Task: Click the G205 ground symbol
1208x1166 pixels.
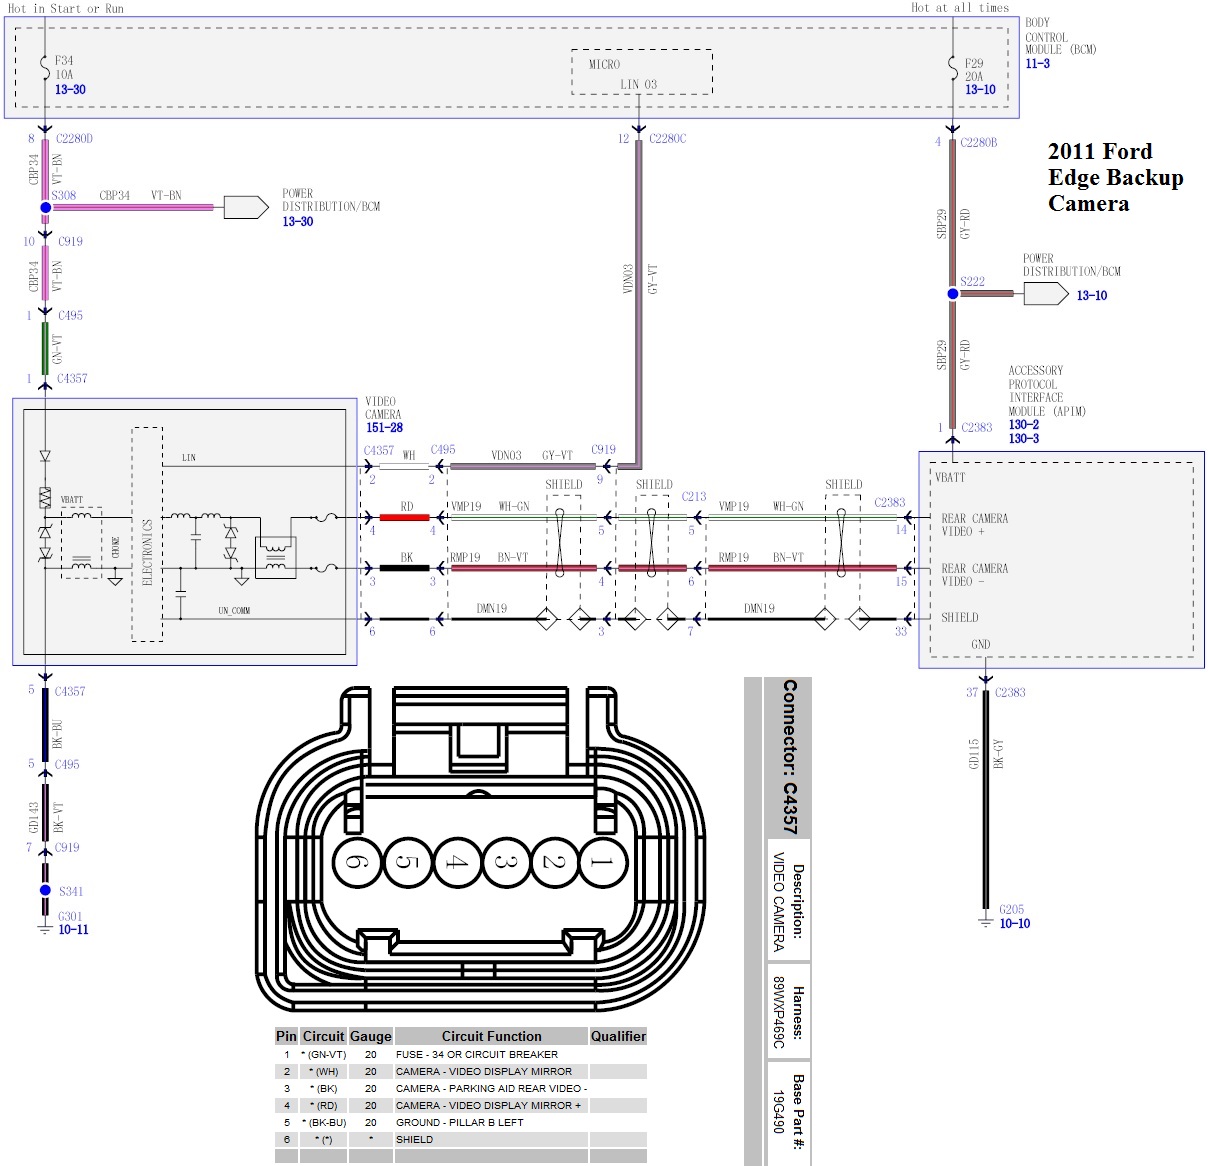Action: click(x=986, y=921)
